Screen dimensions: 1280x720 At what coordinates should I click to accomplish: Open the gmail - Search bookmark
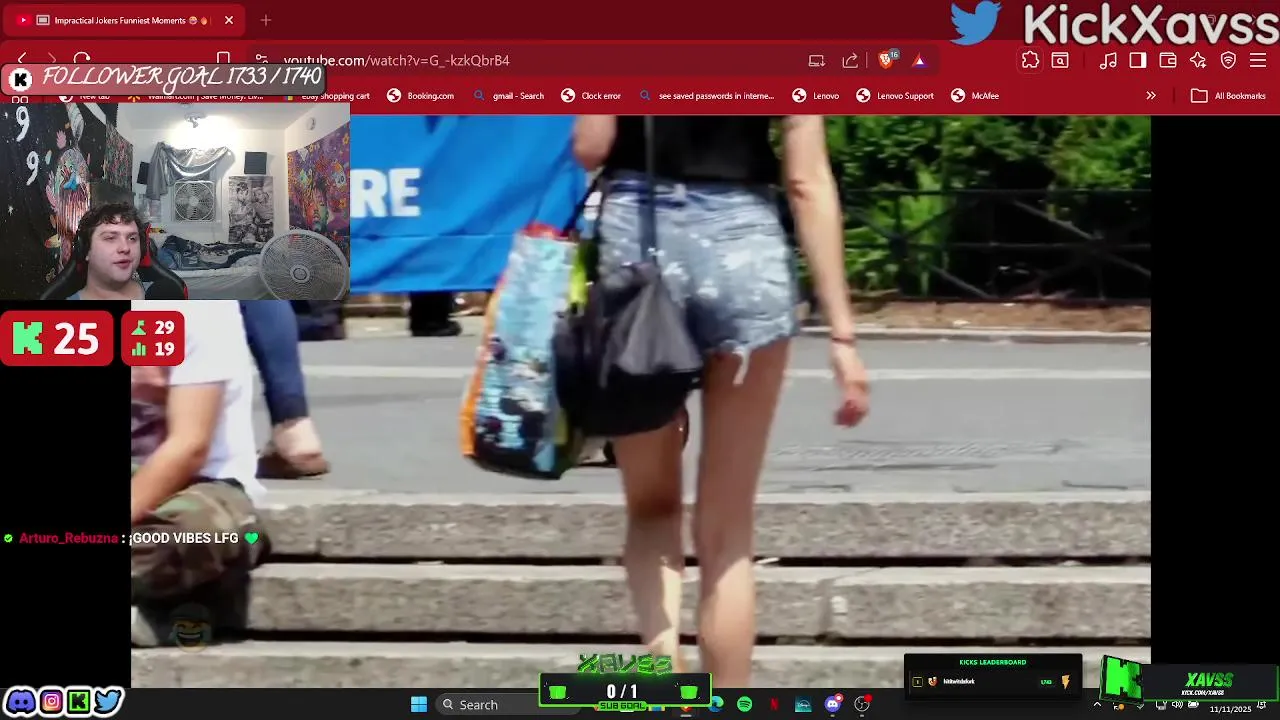pyautogui.click(x=508, y=96)
